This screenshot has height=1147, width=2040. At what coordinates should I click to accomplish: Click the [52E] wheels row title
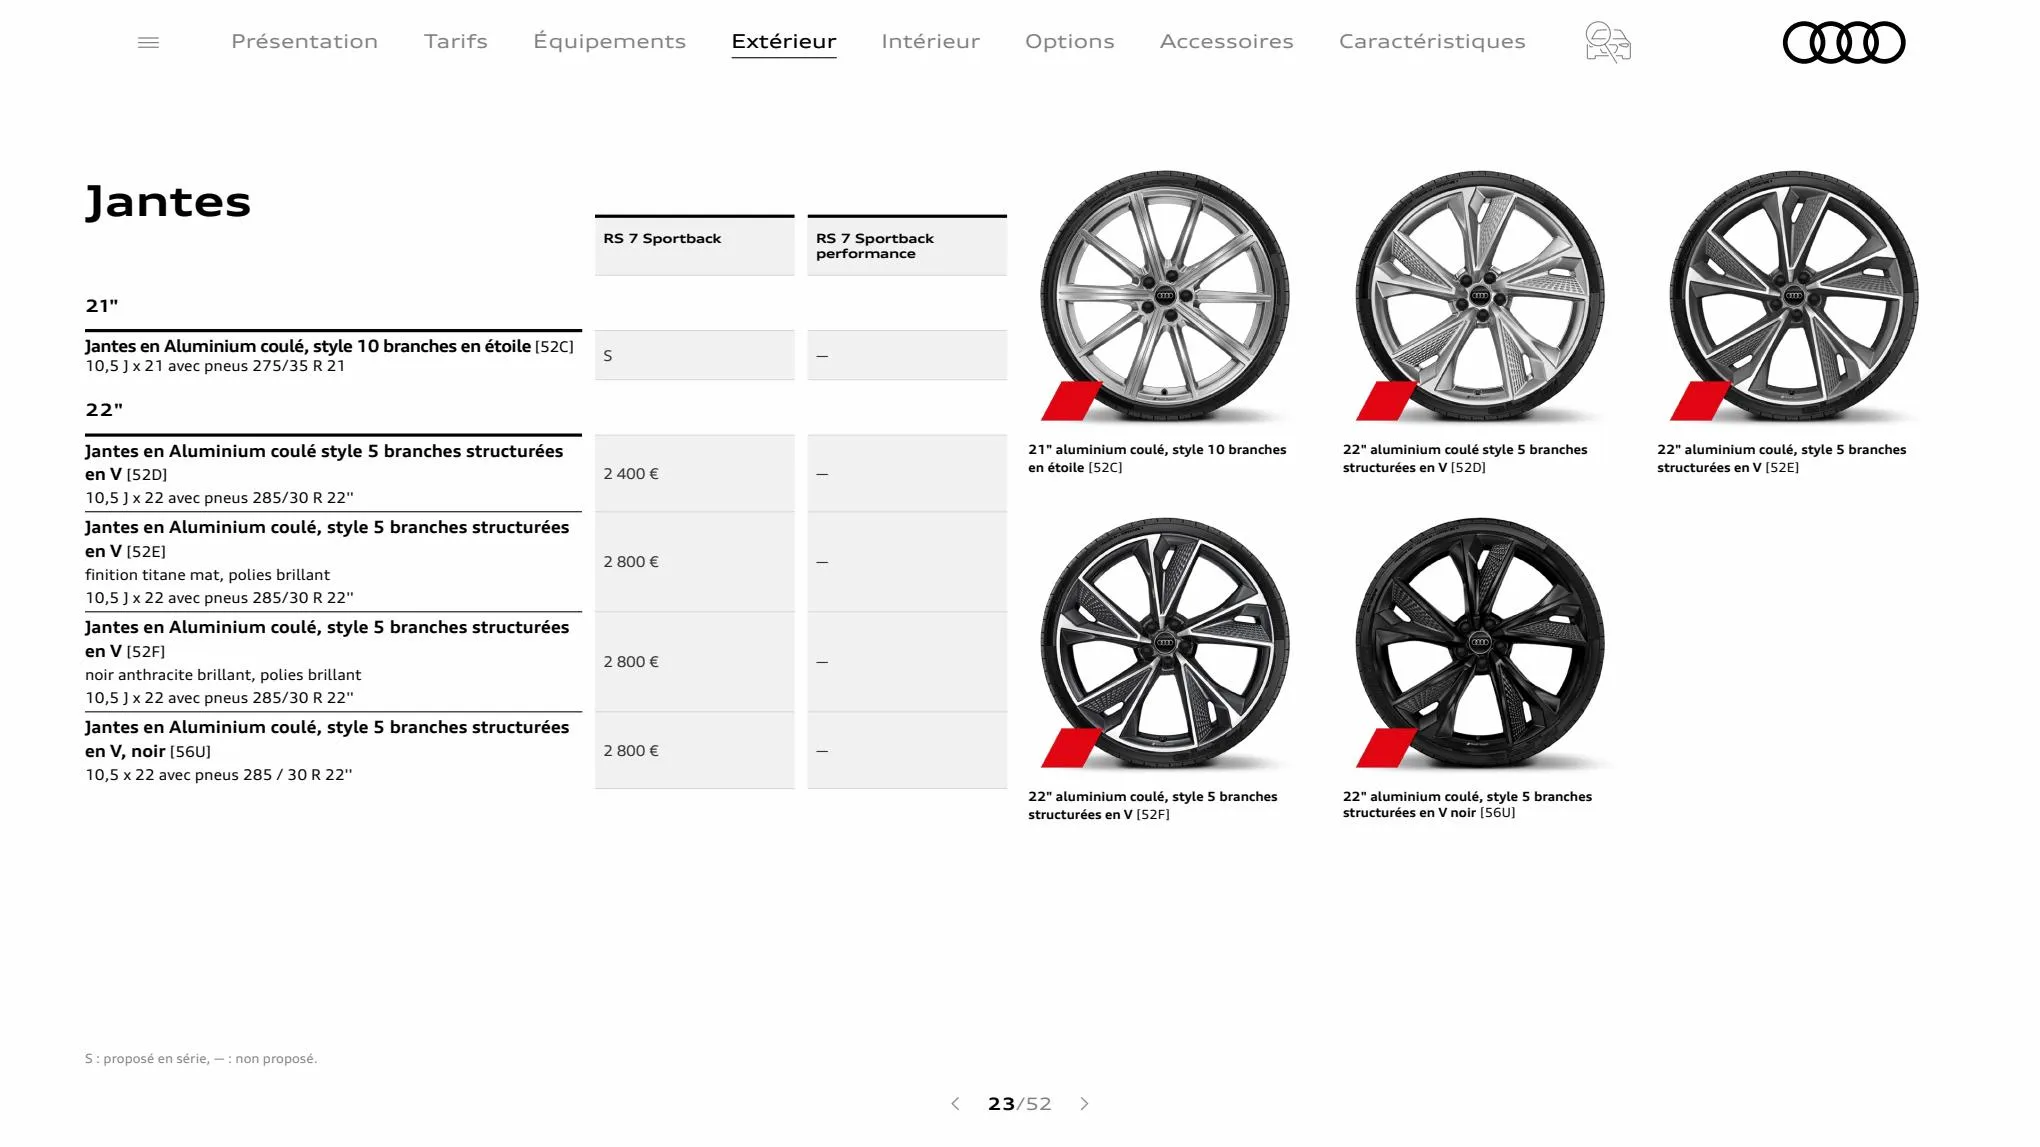(327, 539)
